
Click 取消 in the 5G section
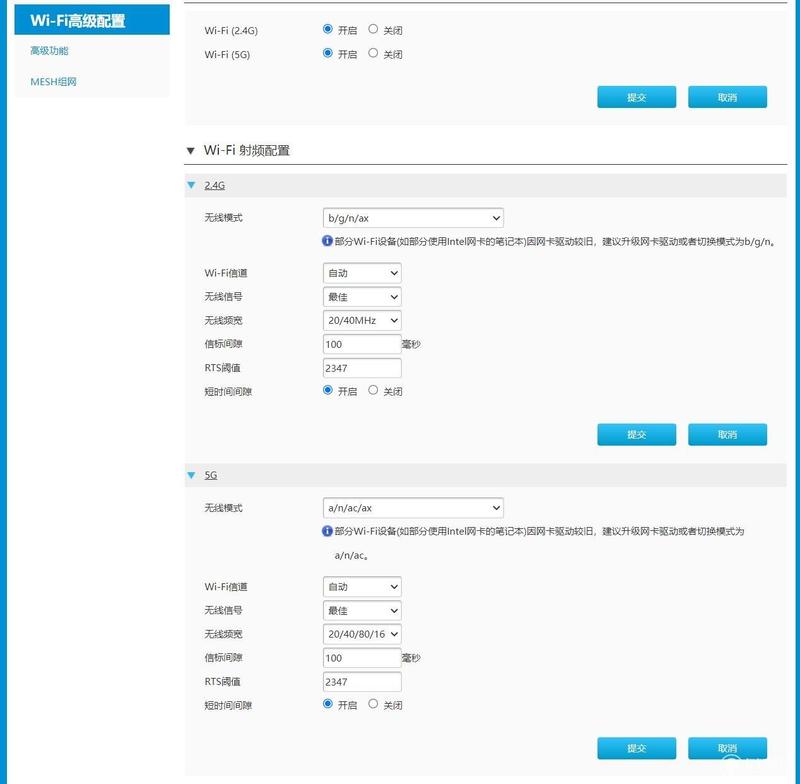click(727, 748)
